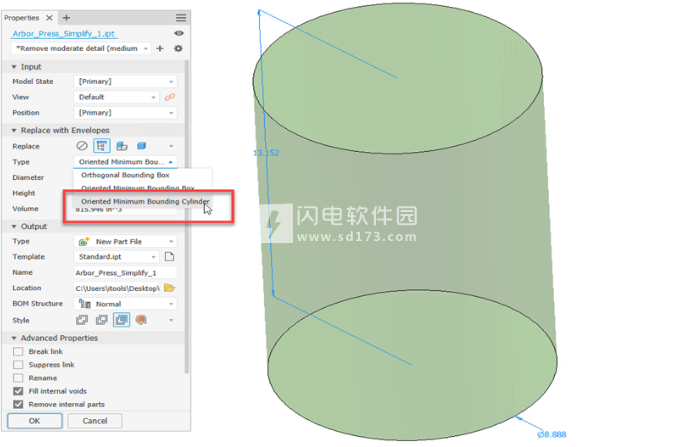The width and height of the screenshot is (686, 447).
Task: Click the Cancel button
Action: [95, 421]
